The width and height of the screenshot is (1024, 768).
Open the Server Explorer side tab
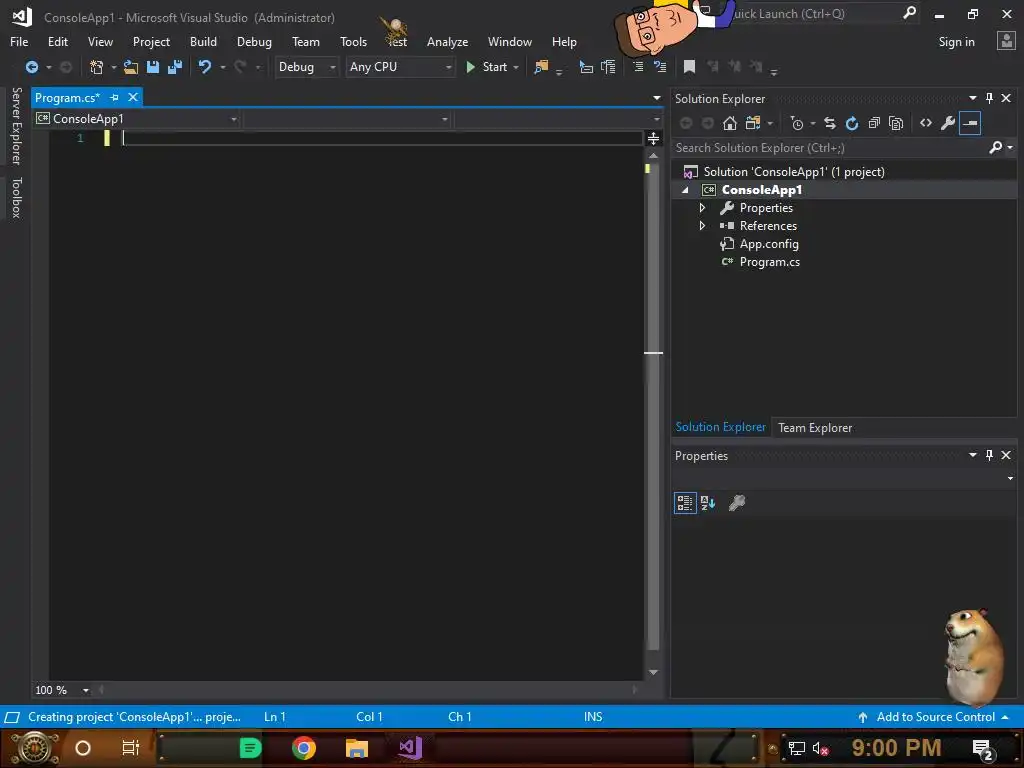point(16,126)
